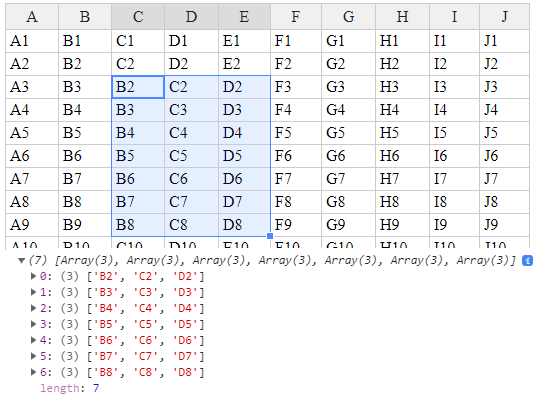Viewport: 537px width, 397px height.
Task: Click cell containing F9
Action: tap(296, 224)
